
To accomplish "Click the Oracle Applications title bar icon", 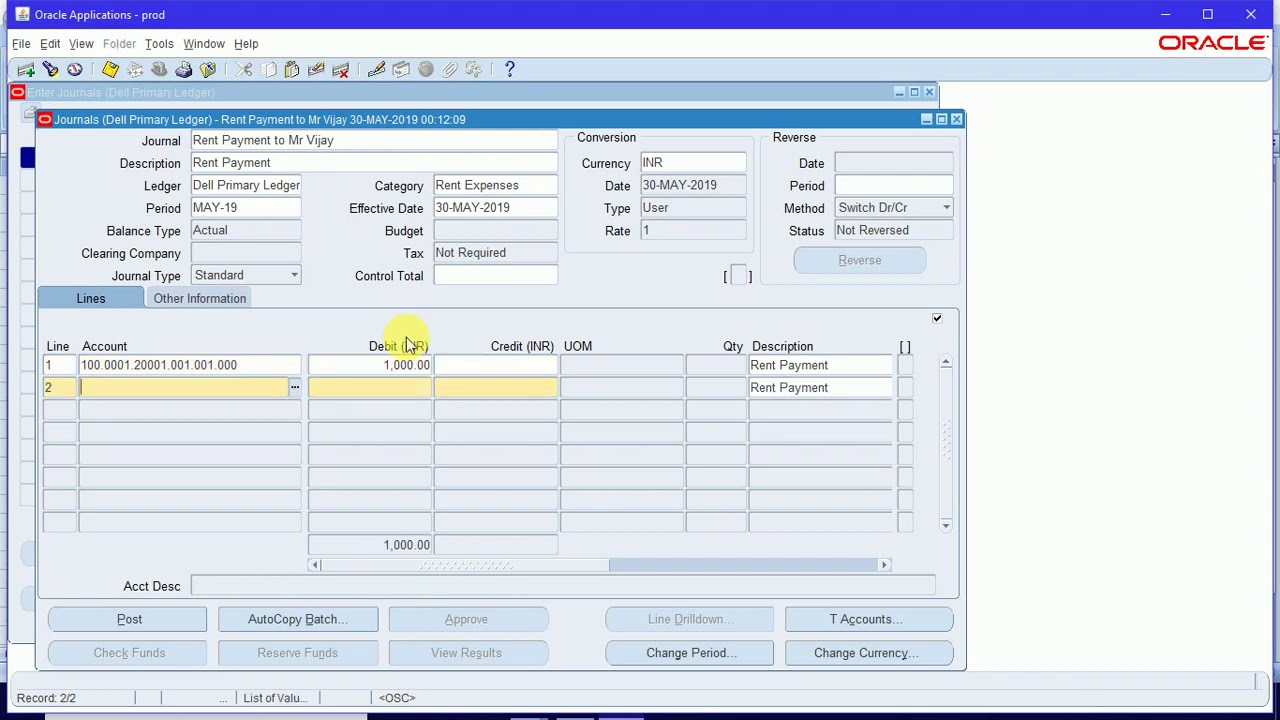I will coord(22,14).
